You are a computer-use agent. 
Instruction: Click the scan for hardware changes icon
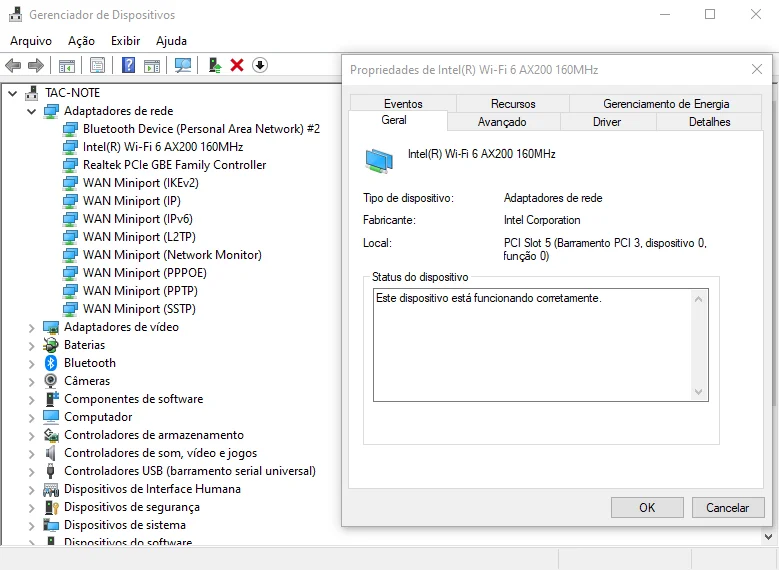pos(183,65)
